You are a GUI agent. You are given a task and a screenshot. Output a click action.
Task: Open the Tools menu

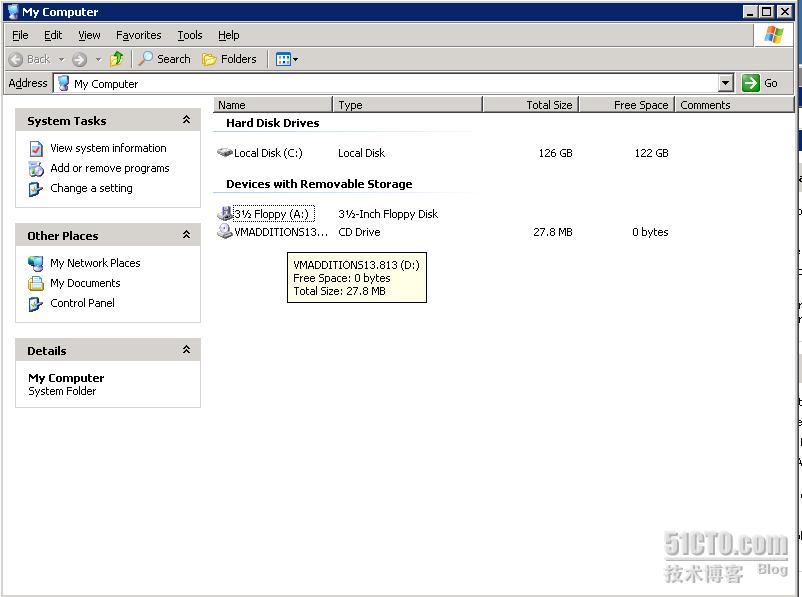[x=190, y=35]
